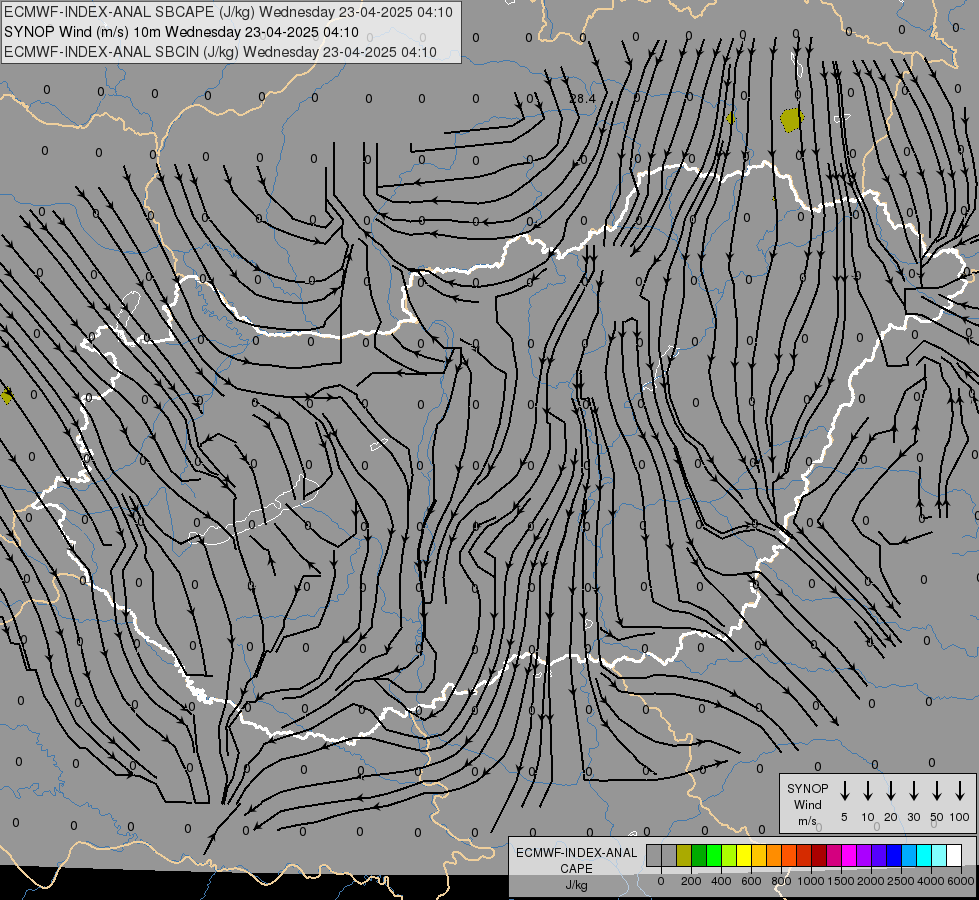979x900 pixels.
Task: Click the CAPE word in the legend
Action: (576, 869)
